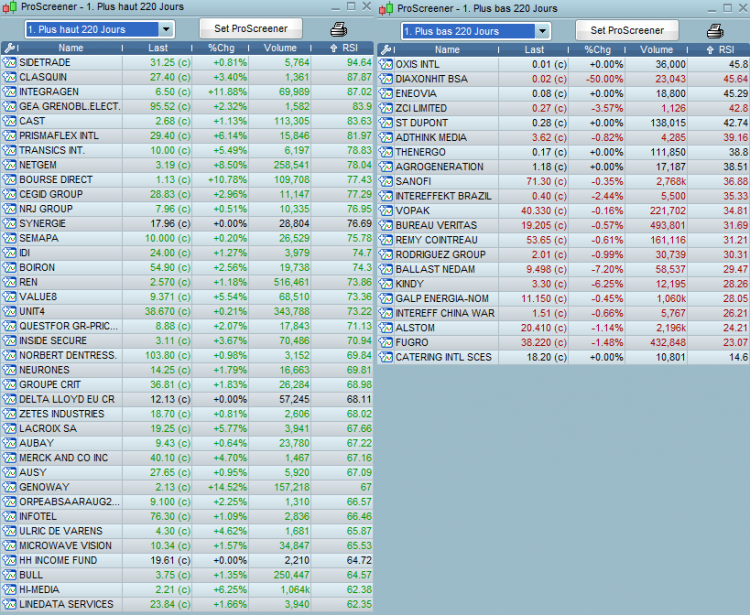
Task: Select the HI-MEDIA row name
Action: coord(39,590)
